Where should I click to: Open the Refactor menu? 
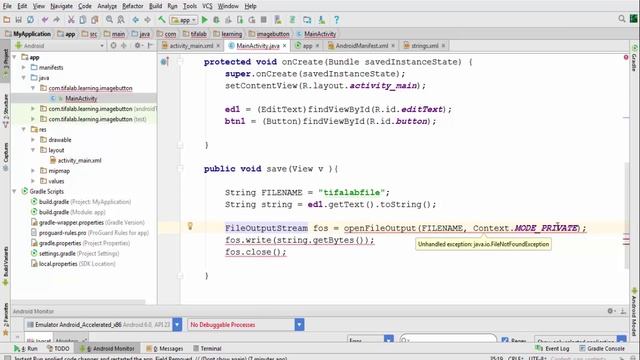coord(133,6)
